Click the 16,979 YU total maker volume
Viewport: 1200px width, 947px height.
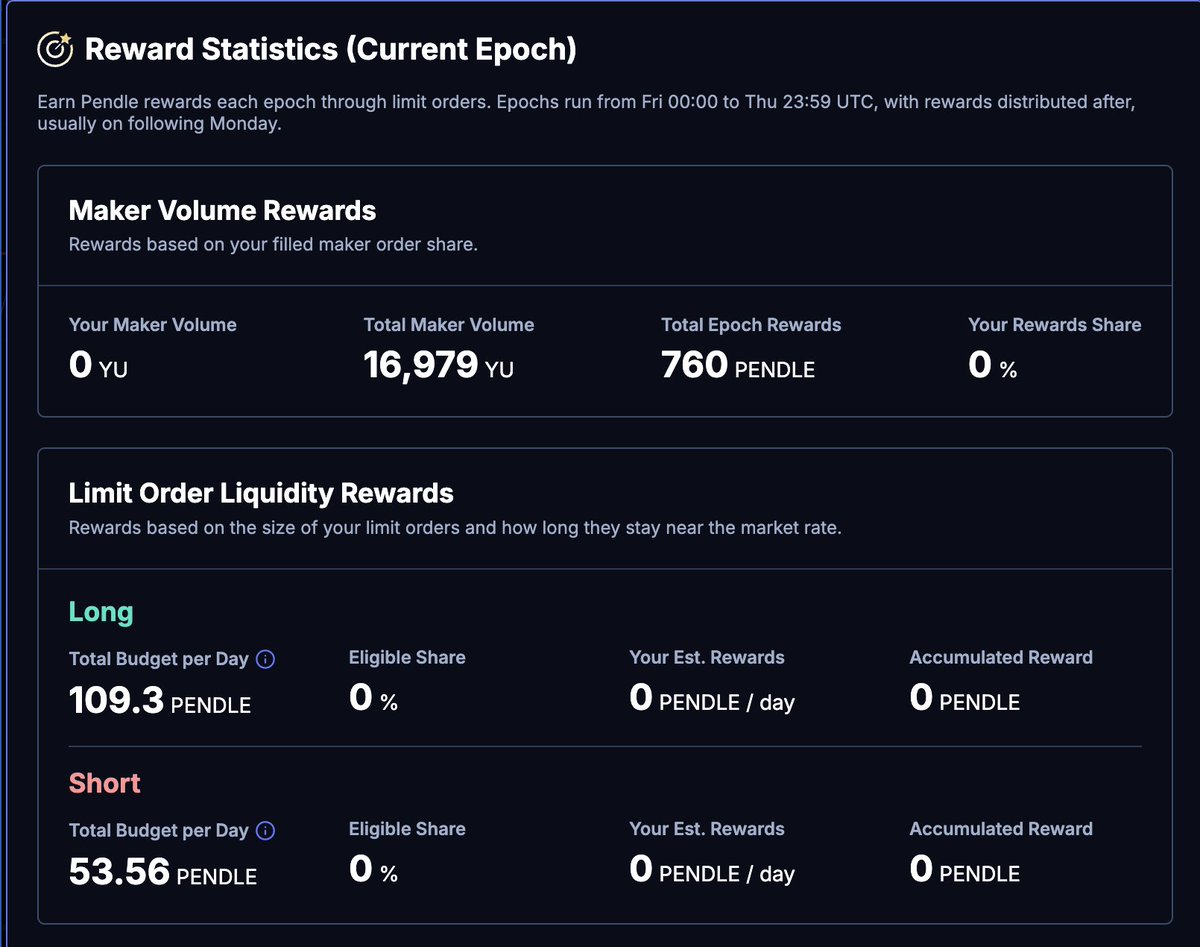point(439,365)
